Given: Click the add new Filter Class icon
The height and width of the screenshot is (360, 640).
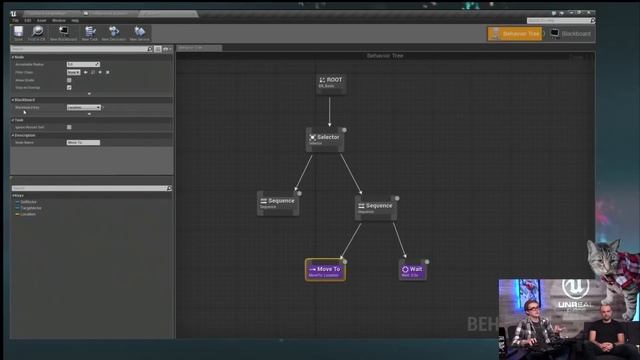Looking at the screenshot, I should (x=100, y=72).
